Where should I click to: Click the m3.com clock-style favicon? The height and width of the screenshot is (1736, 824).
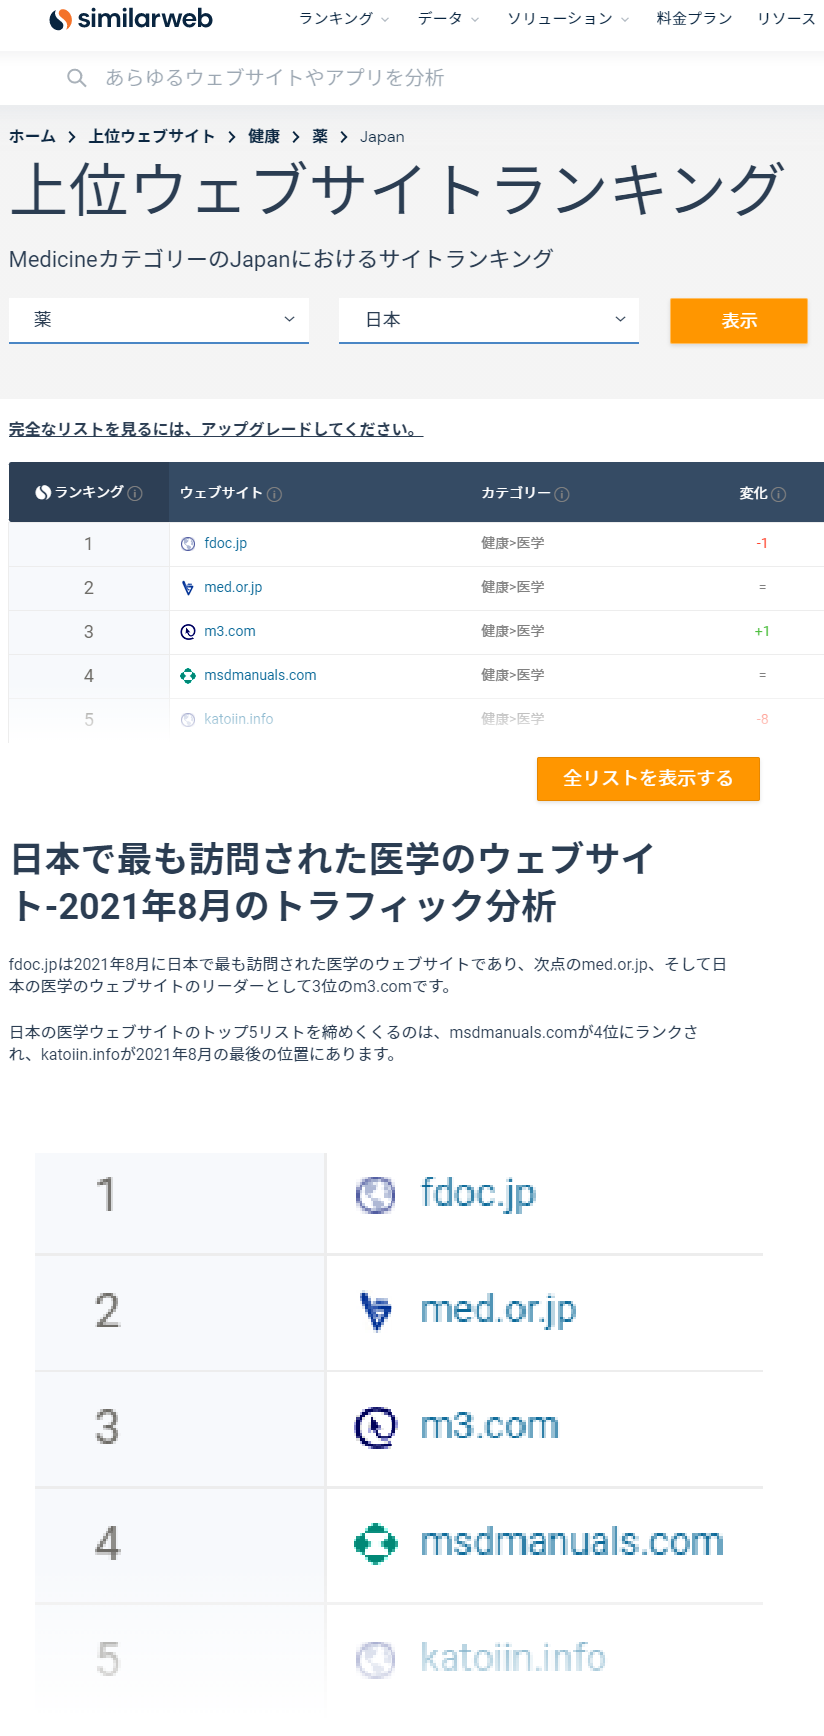click(x=187, y=631)
